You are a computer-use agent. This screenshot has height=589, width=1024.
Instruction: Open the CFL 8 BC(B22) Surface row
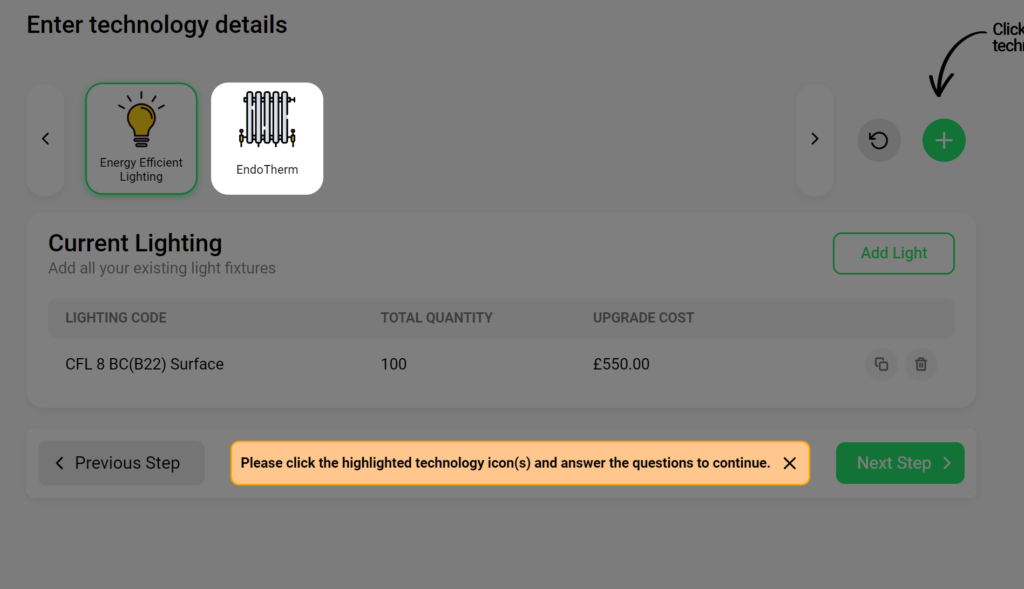(502, 364)
